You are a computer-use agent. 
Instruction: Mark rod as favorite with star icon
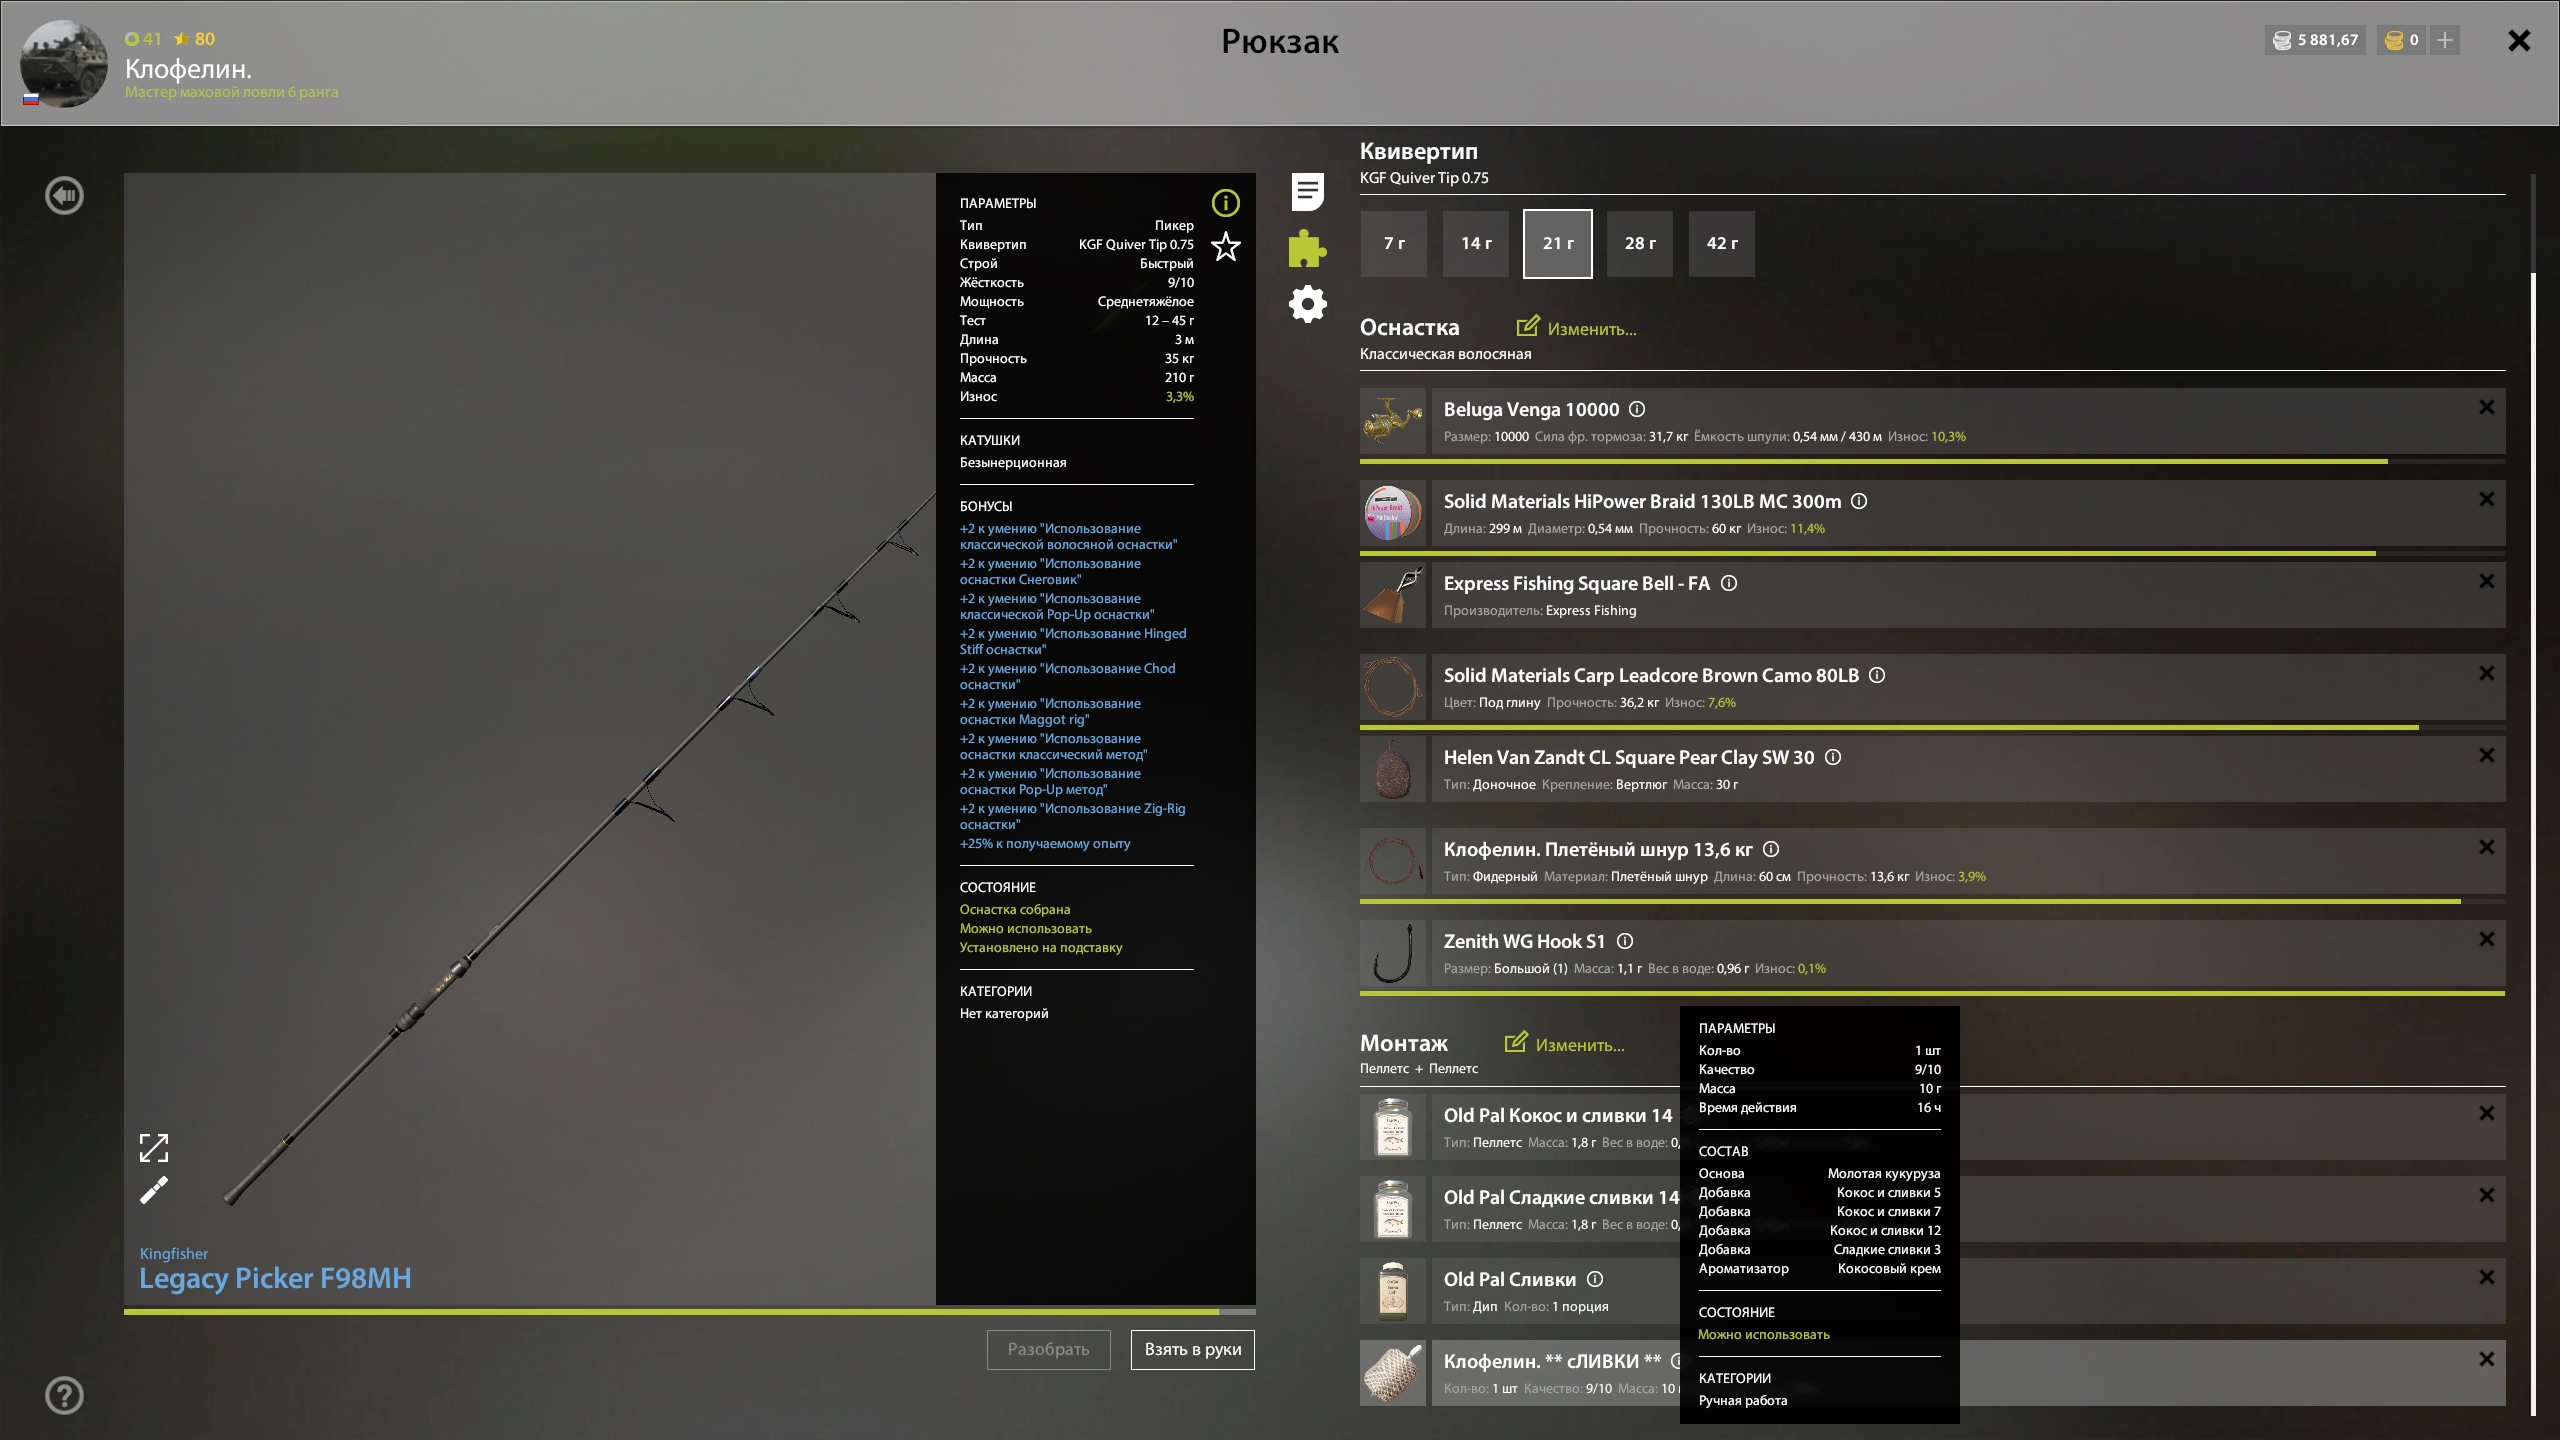pyautogui.click(x=1226, y=246)
